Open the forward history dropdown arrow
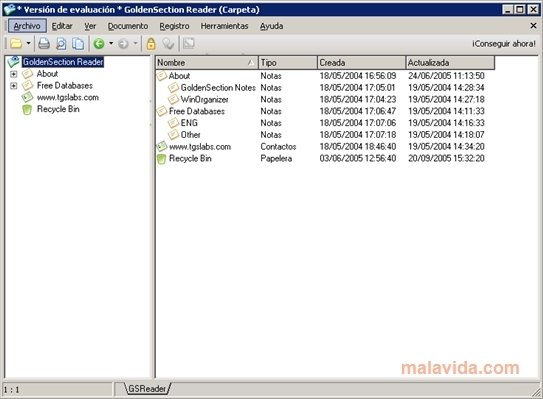Viewport: 543px width, 399px height. pyautogui.click(x=135, y=44)
